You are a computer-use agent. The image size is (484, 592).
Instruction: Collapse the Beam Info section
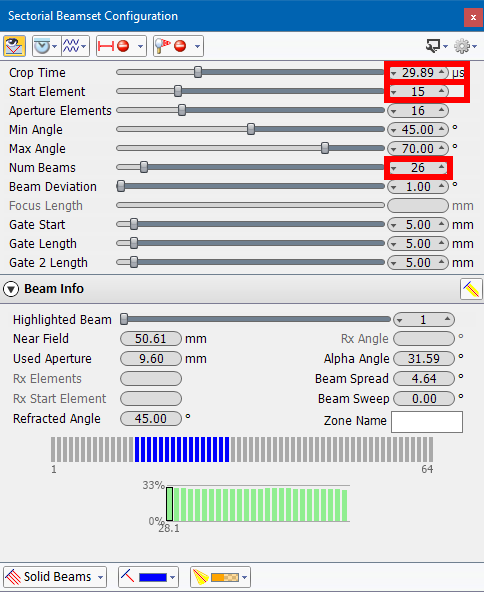(x=11, y=289)
